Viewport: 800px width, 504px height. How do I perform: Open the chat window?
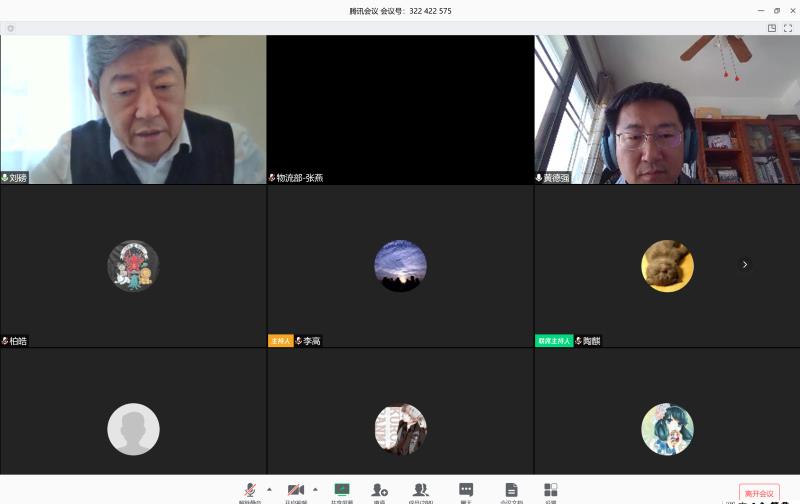click(466, 491)
